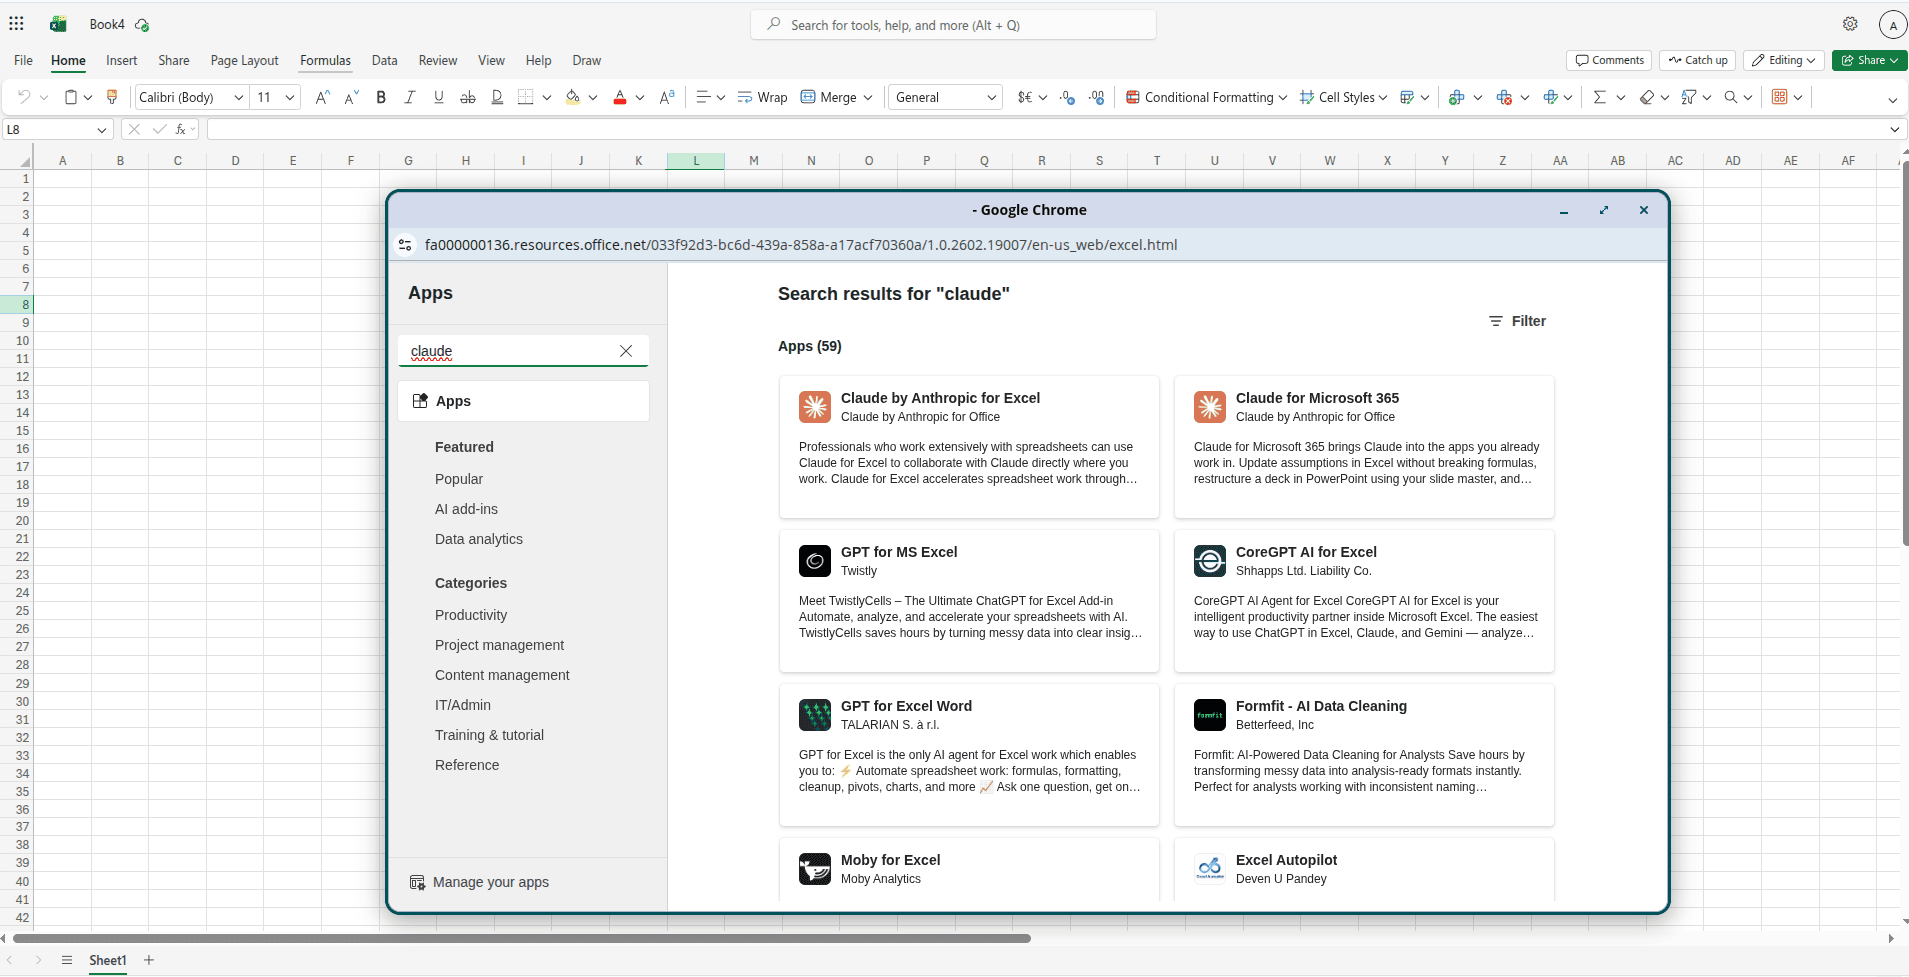1909x977 pixels.
Task: Apply the fill color bucket
Action: point(573,97)
